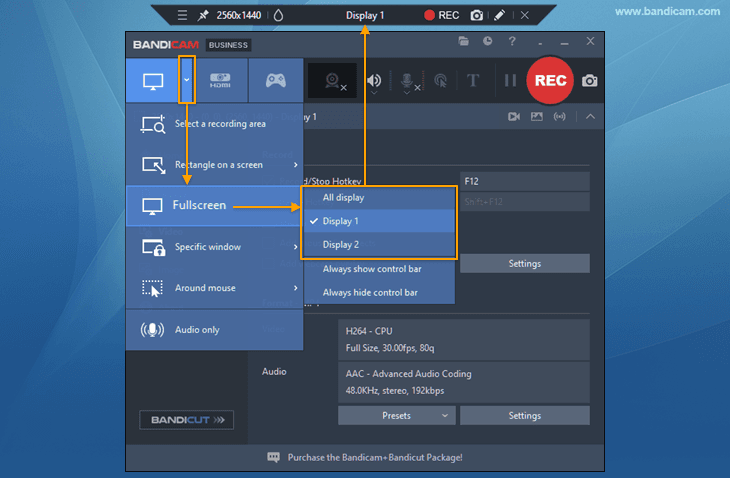The image size is (730, 478).
Task: Open hamburger menu on top control bar
Action: point(182,15)
